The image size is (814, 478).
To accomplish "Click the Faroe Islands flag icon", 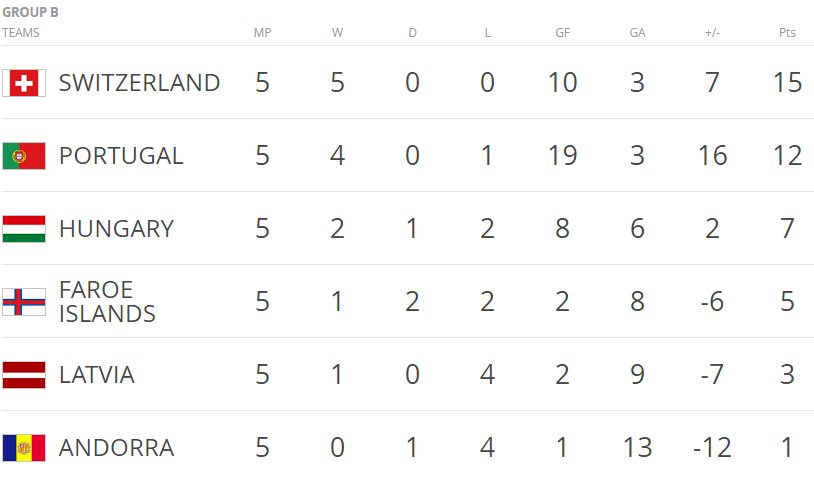I will [24, 302].
